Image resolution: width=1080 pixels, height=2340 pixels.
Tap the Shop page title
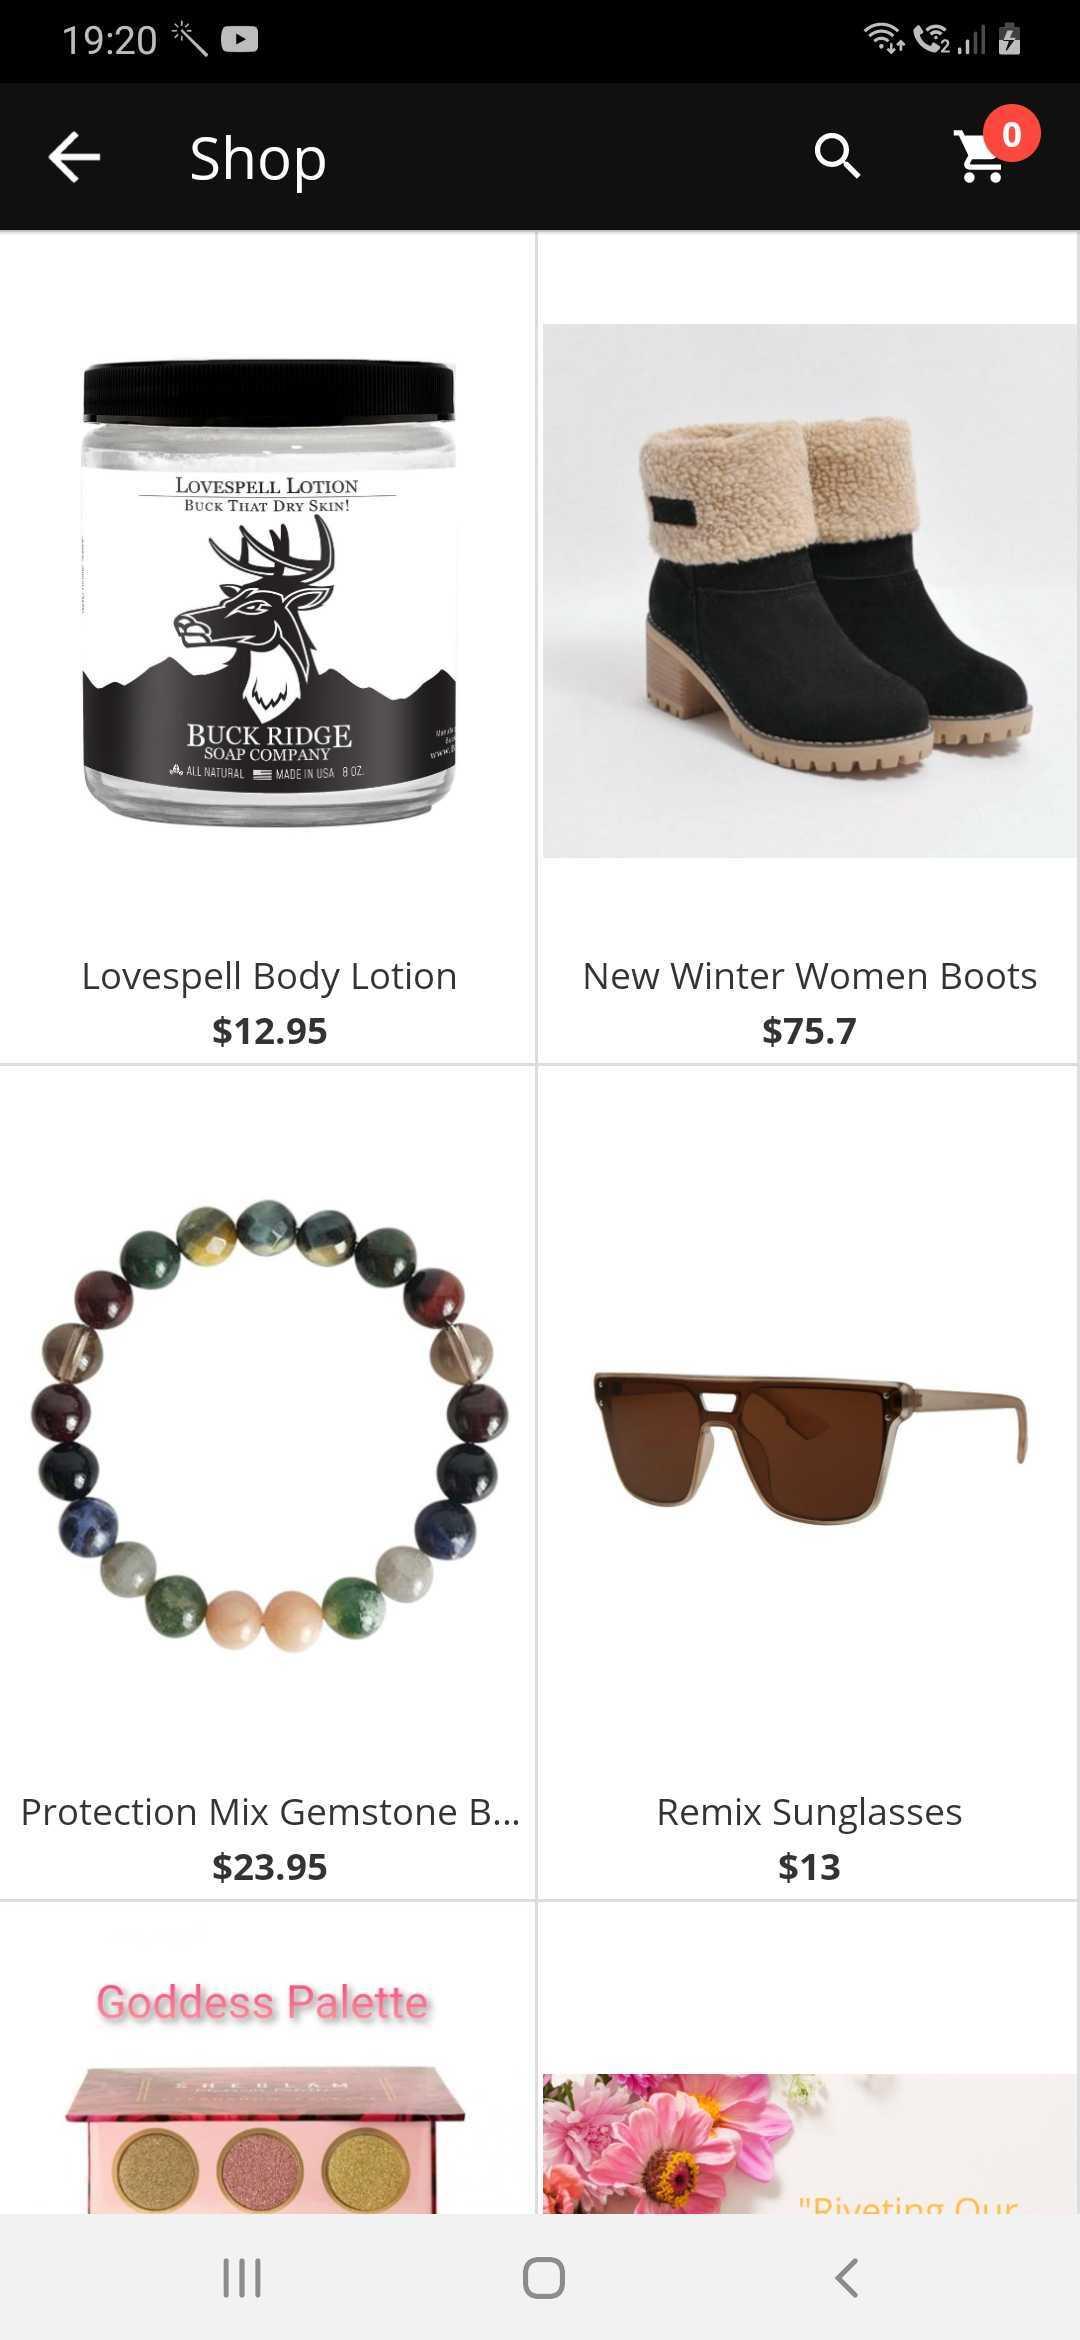pyautogui.click(x=258, y=158)
